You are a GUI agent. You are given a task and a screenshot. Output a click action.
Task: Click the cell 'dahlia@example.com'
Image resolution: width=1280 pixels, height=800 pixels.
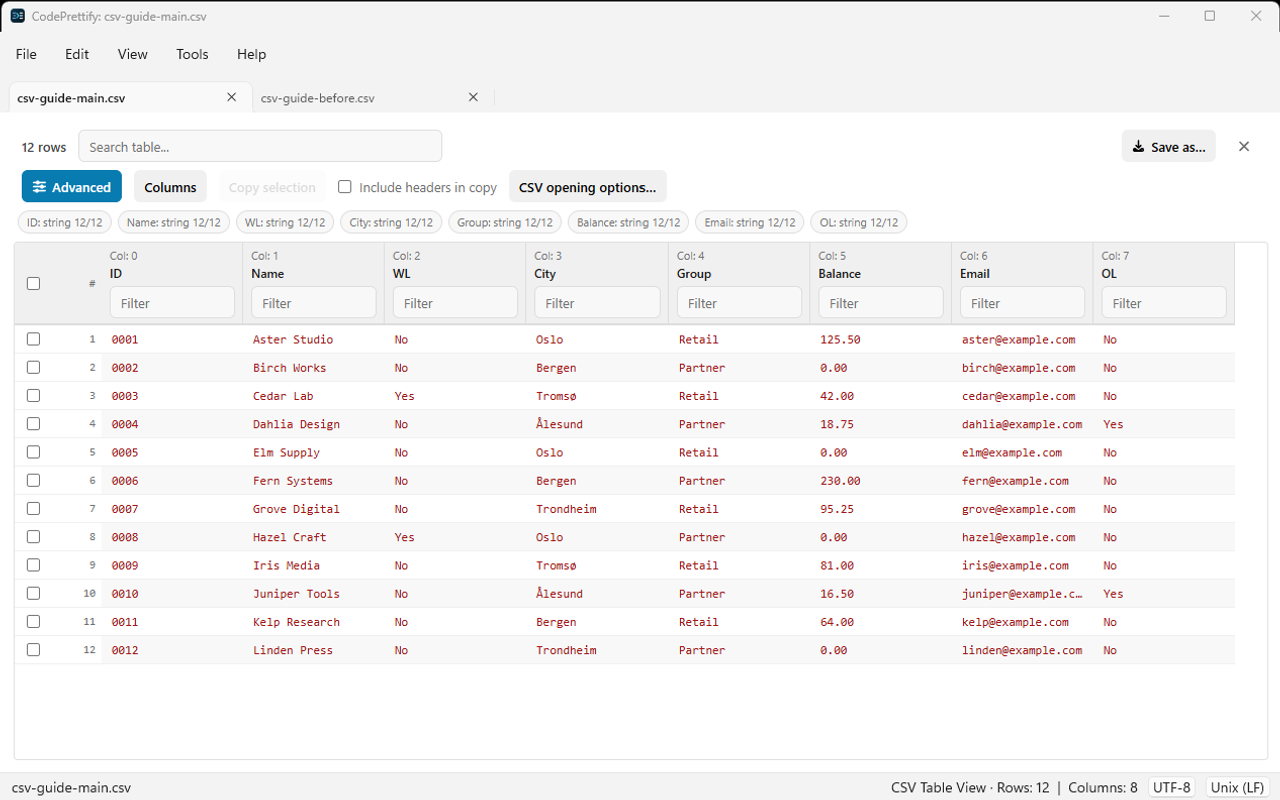(x=1022, y=424)
